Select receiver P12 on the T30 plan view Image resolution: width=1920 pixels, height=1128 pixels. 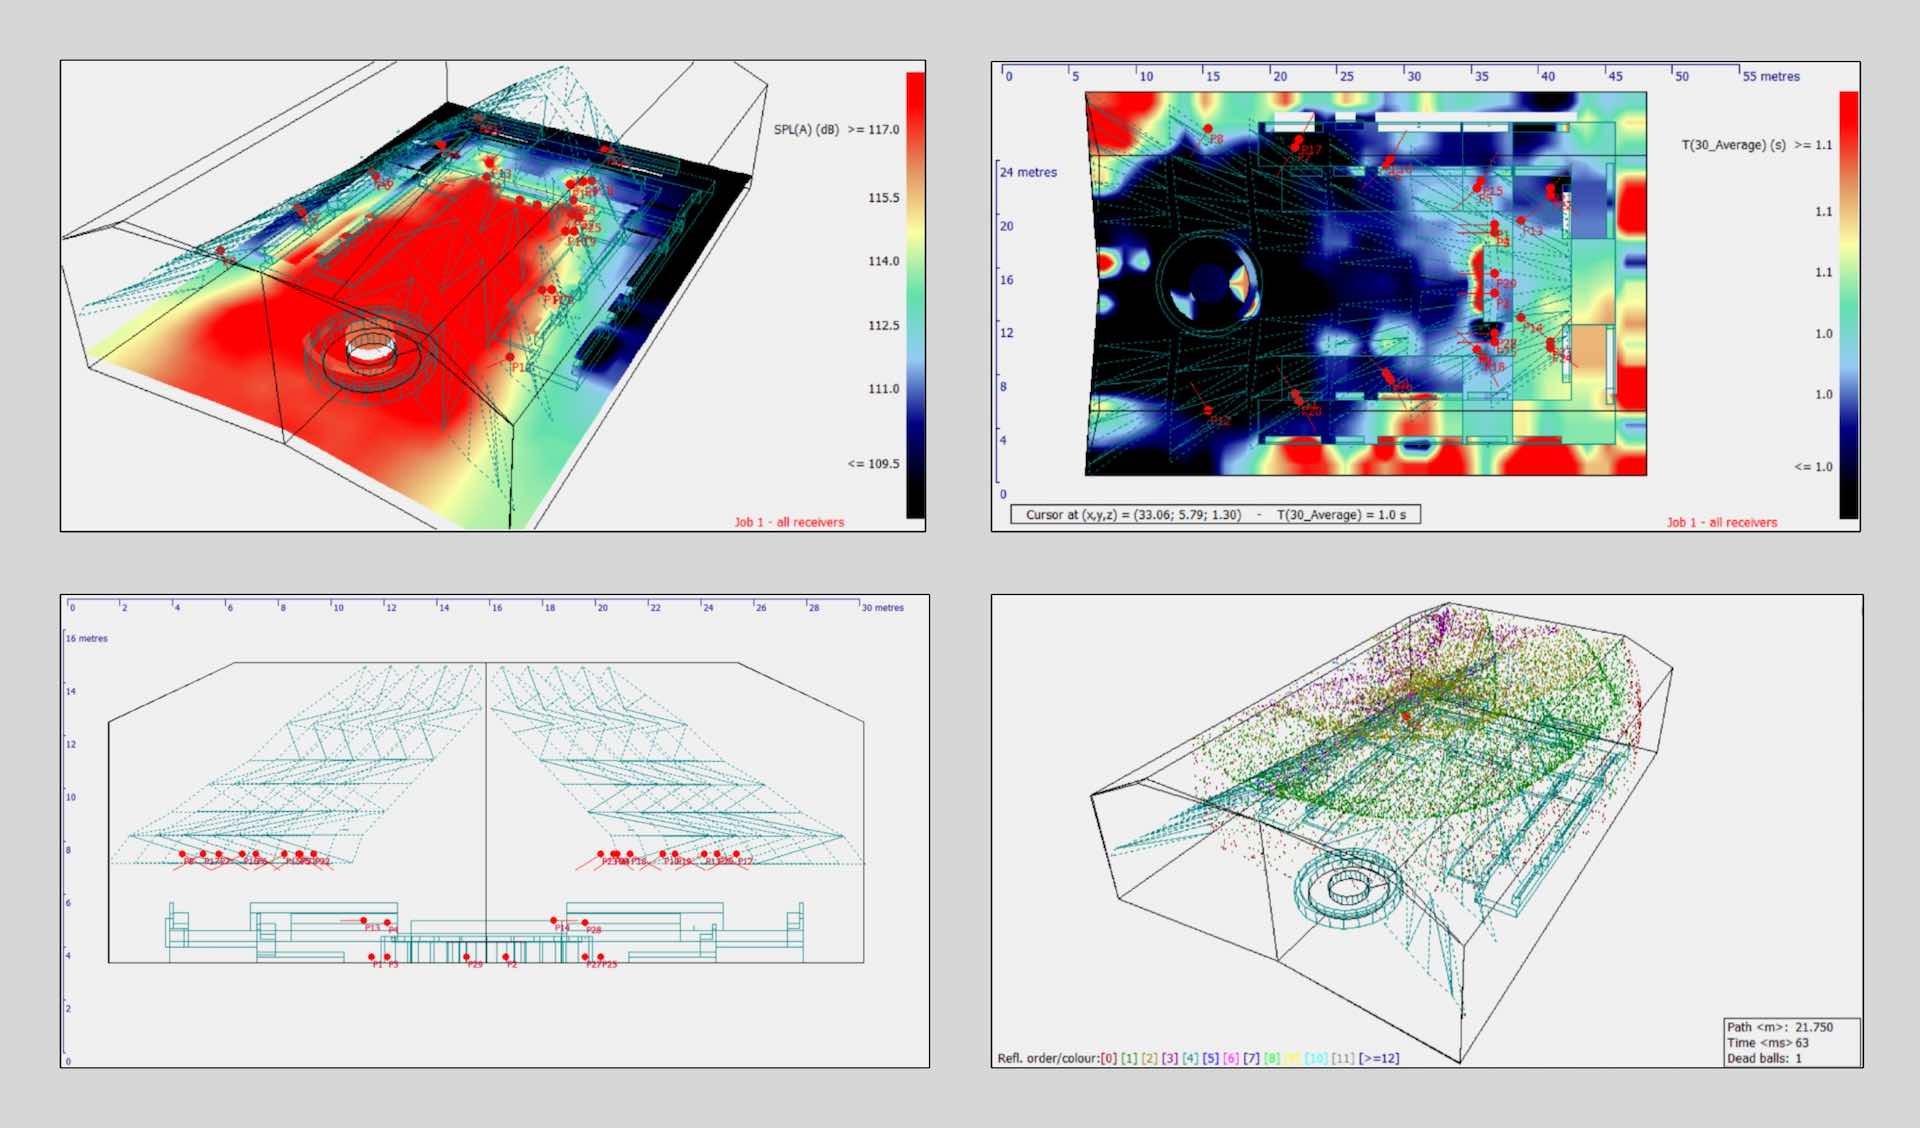pos(1208,410)
